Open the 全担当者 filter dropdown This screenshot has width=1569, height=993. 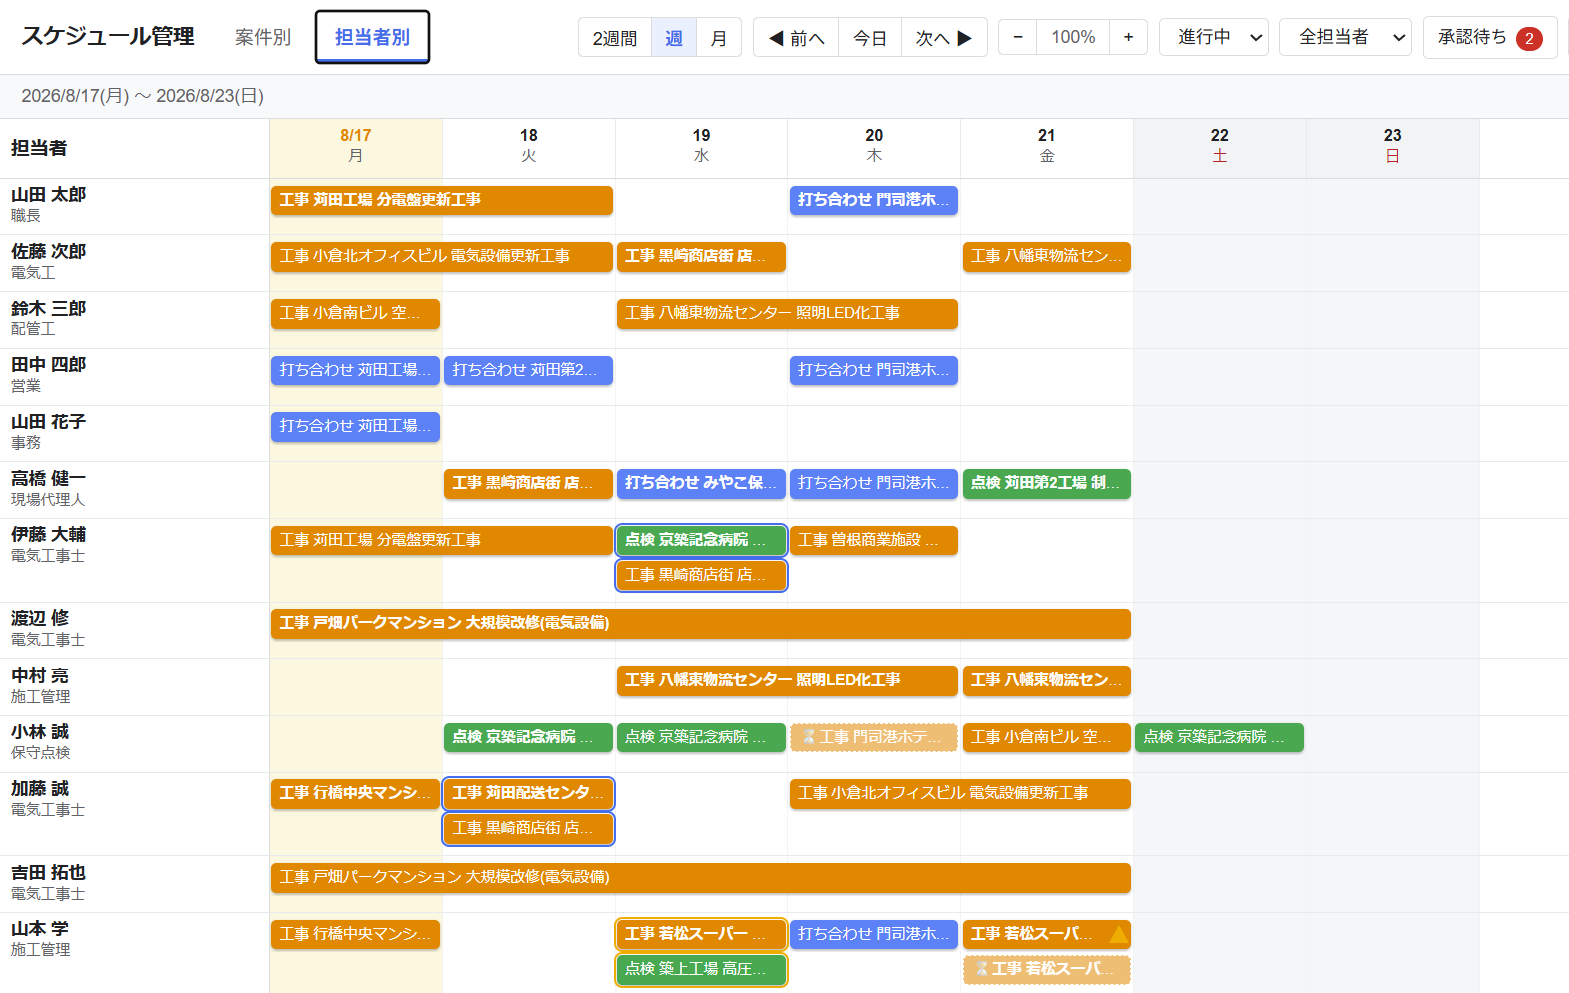tap(1345, 37)
